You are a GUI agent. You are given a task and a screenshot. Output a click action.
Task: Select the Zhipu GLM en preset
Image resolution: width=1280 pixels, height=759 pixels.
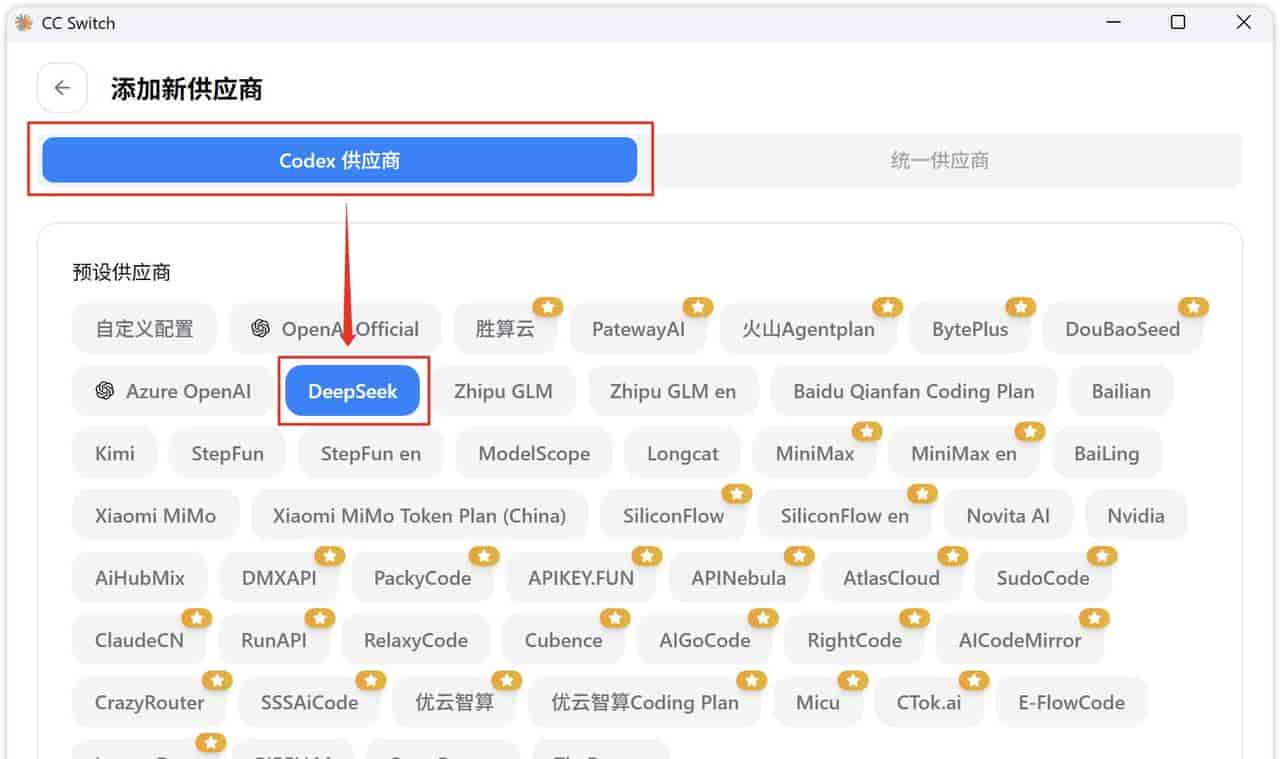coord(673,391)
